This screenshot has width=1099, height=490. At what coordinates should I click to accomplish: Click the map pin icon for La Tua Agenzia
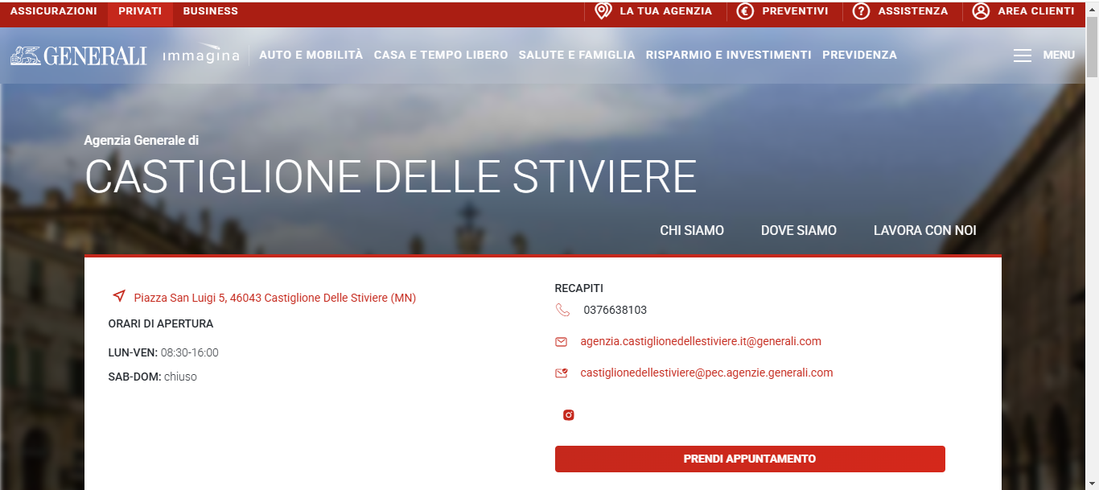coord(603,11)
